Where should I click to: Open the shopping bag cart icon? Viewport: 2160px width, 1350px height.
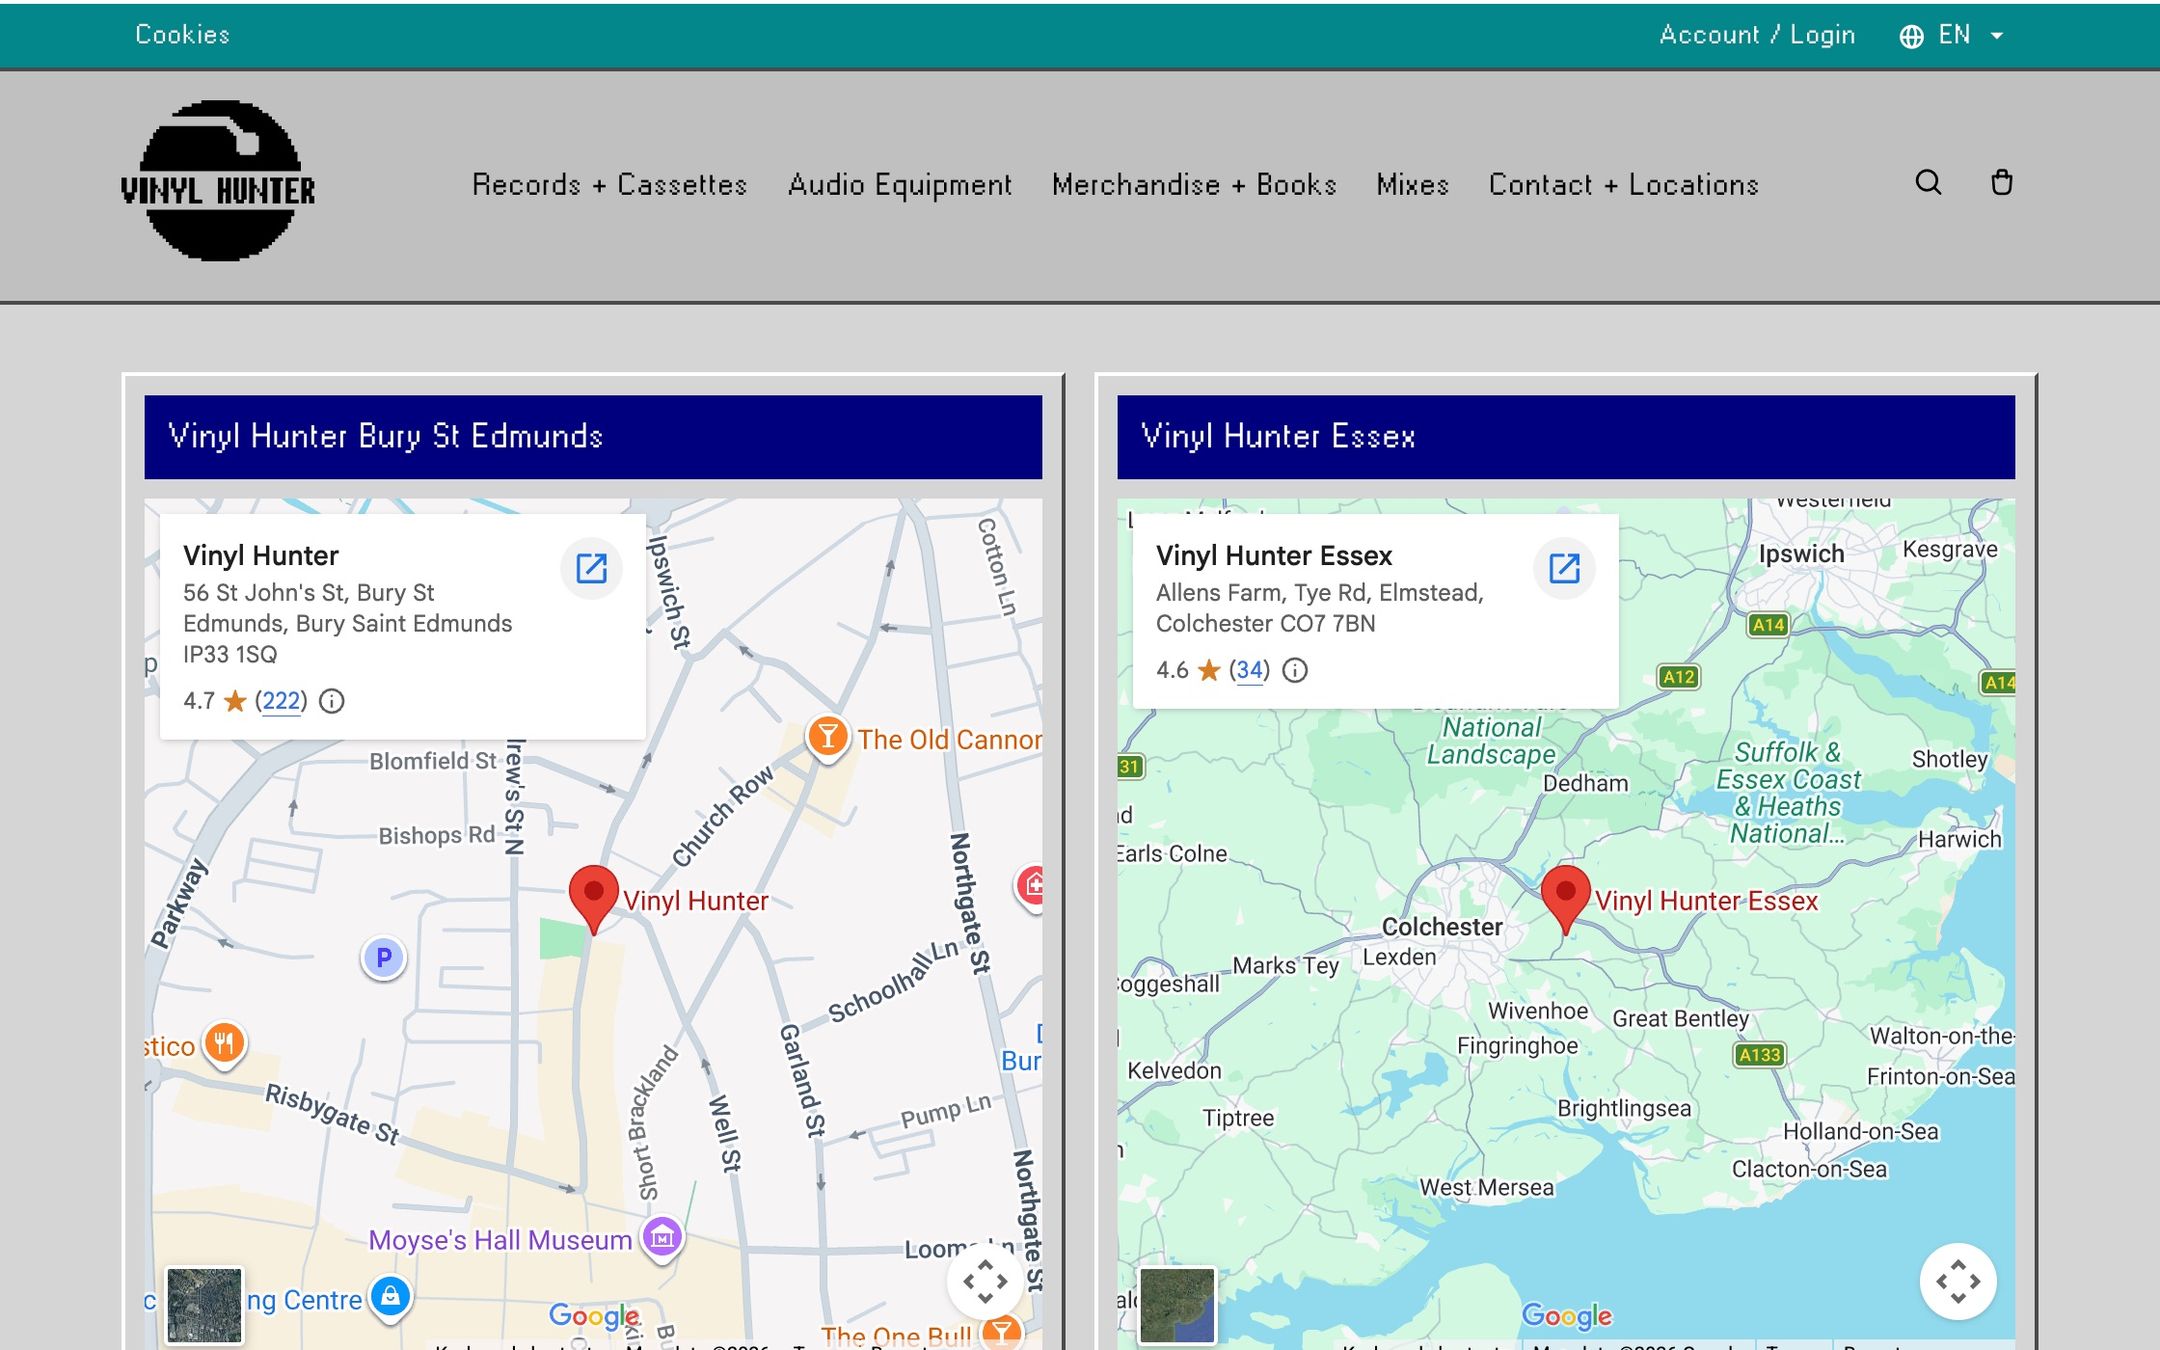pyautogui.click(x=2001, y=183)
